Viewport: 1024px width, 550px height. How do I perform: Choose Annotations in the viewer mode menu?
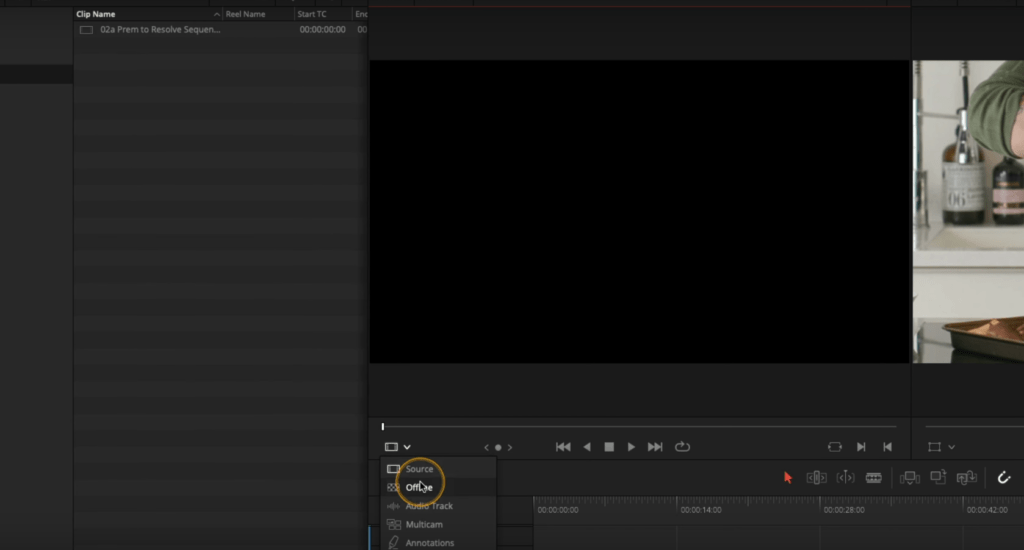pos(438,543)
